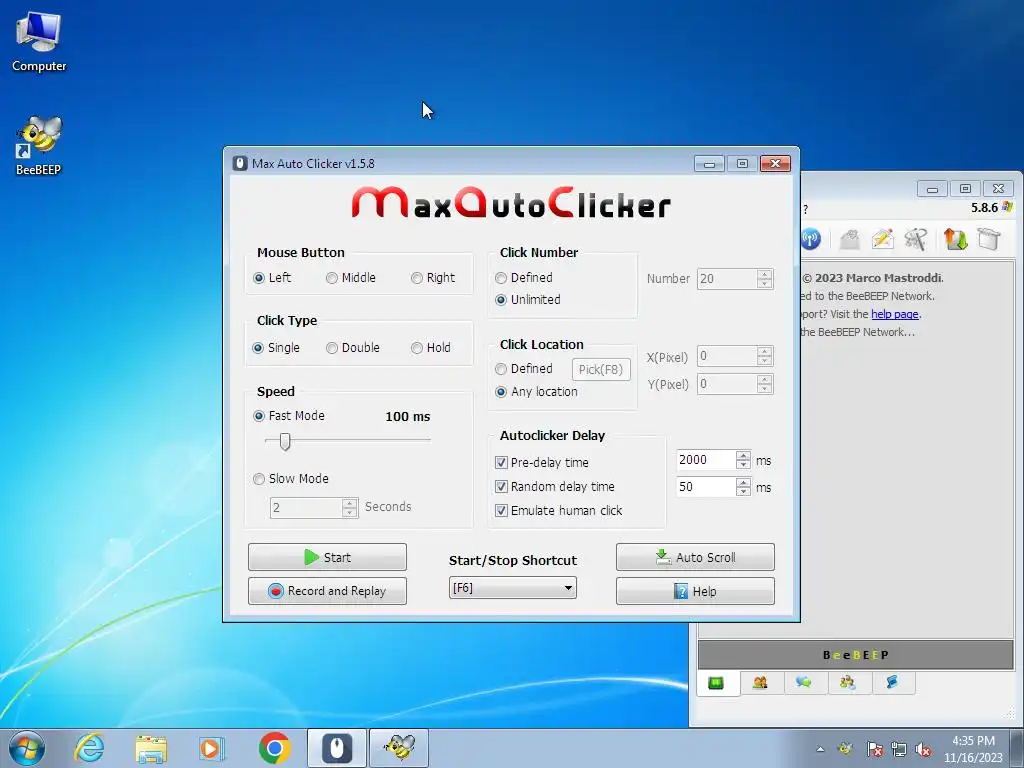Toggle the Emulate human click checkbox
The width and height of the screenshot is (1024, 768).
(502, 511)
